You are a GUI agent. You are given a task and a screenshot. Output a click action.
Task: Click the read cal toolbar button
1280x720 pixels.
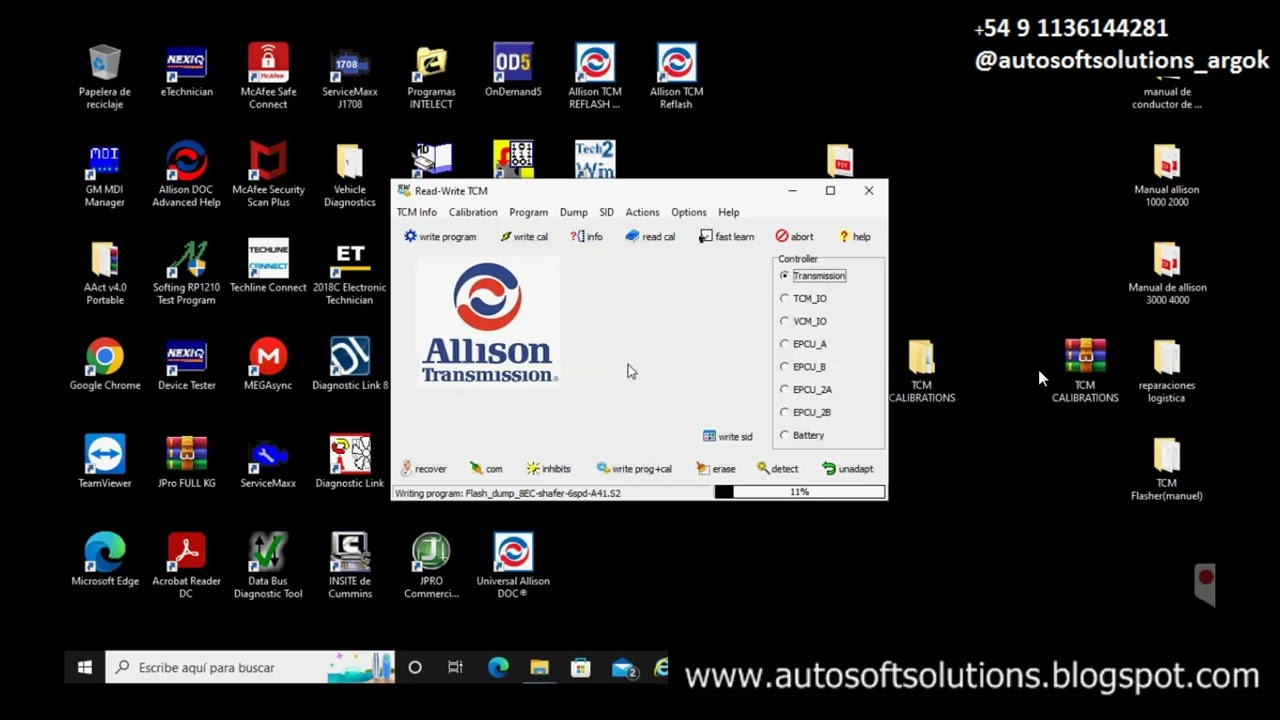650,237
